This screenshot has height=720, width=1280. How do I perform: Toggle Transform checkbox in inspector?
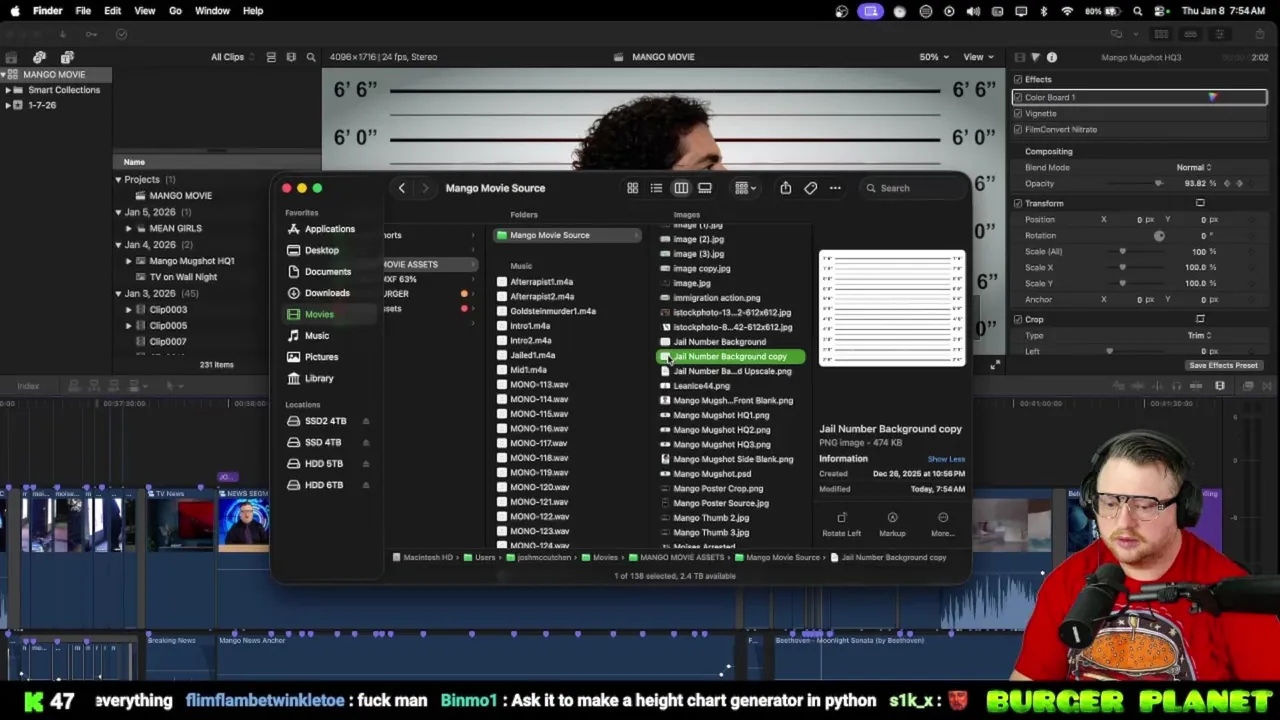click(1018, 203)
